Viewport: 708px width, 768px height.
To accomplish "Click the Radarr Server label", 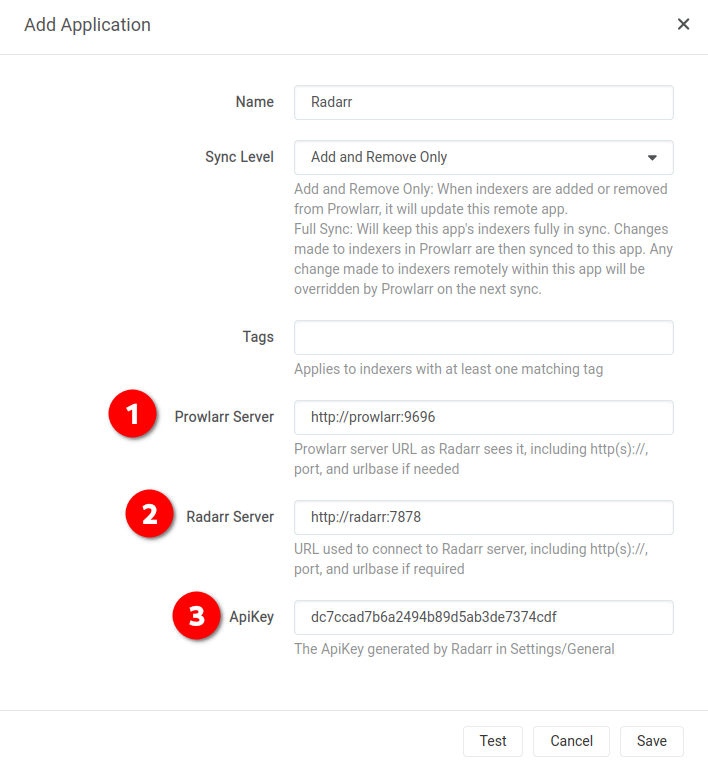I will pos(230,517).
